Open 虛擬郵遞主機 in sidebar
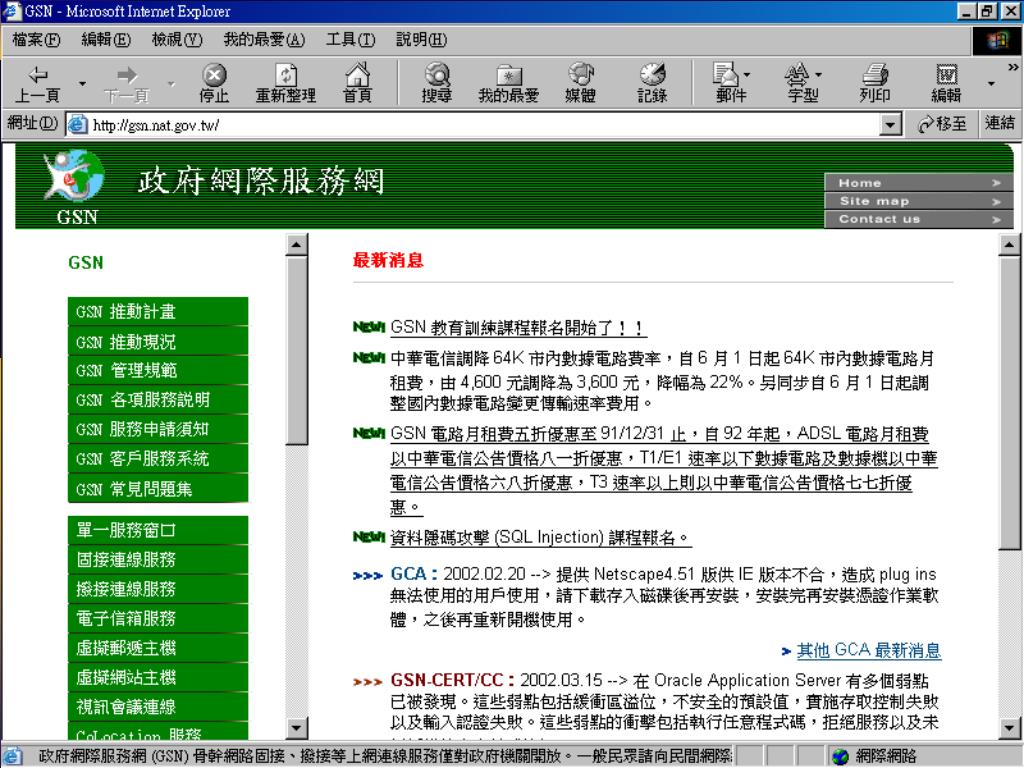 click(158, 648)
